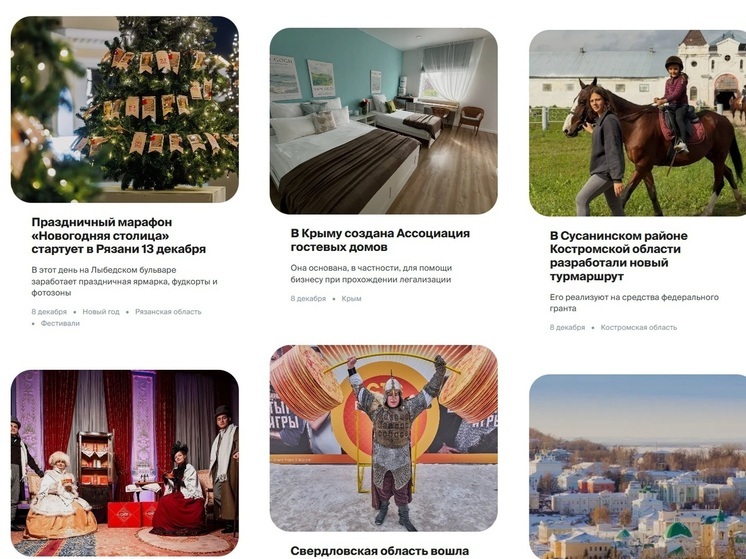Viewport: 746px width, 559px height.
Task: Click the decorated Christmas tree photo
Action: (x=125, y=109)
